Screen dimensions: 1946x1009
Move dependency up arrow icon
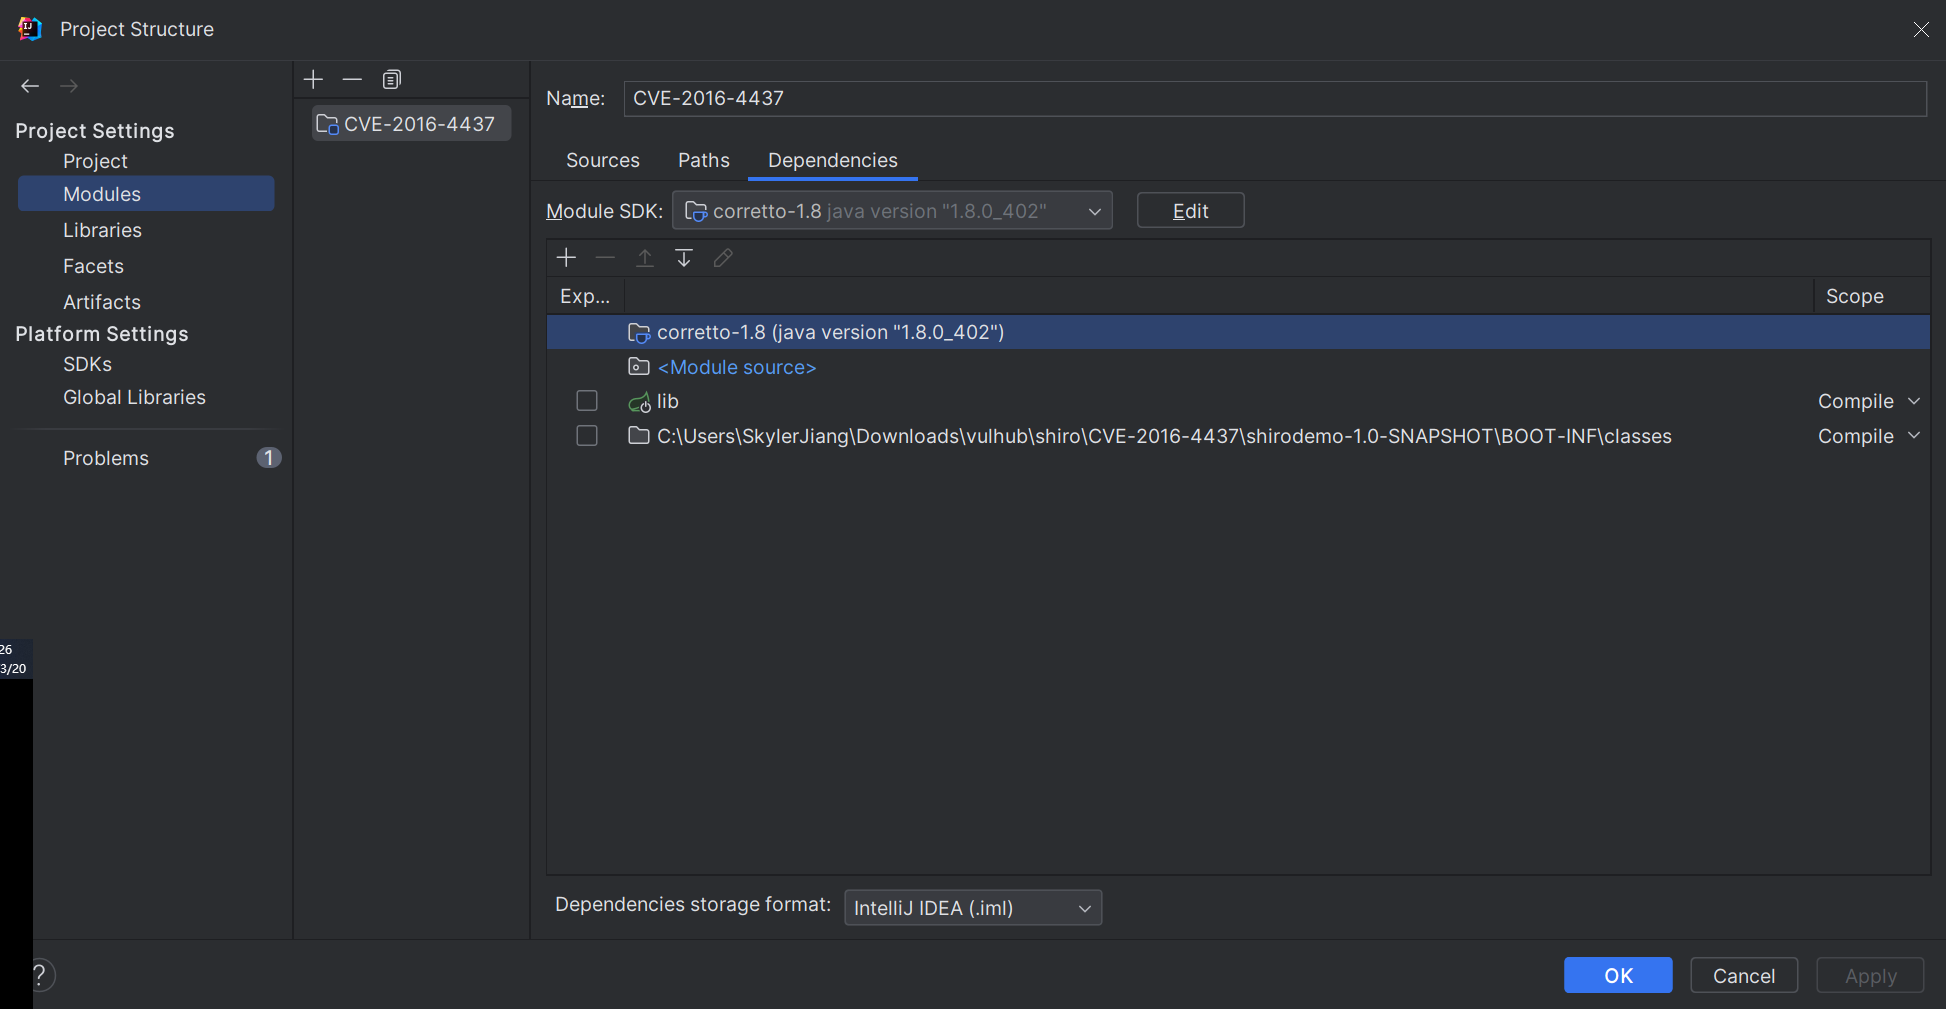coord(645,258)
